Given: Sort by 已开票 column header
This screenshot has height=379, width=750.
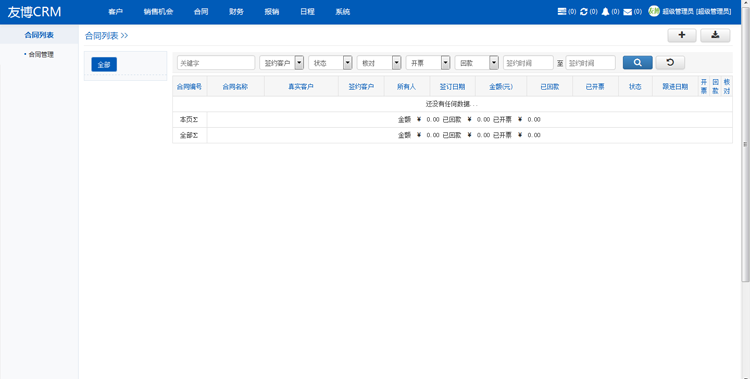Looking at the screenshot, I should (x=595, y=87).
